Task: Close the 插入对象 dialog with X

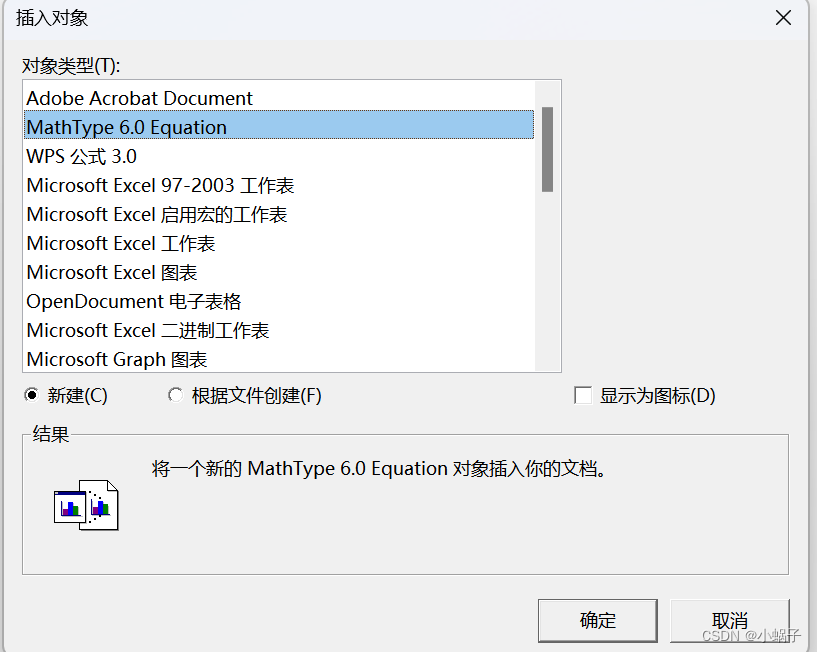Action: click(x=783, y=18)
